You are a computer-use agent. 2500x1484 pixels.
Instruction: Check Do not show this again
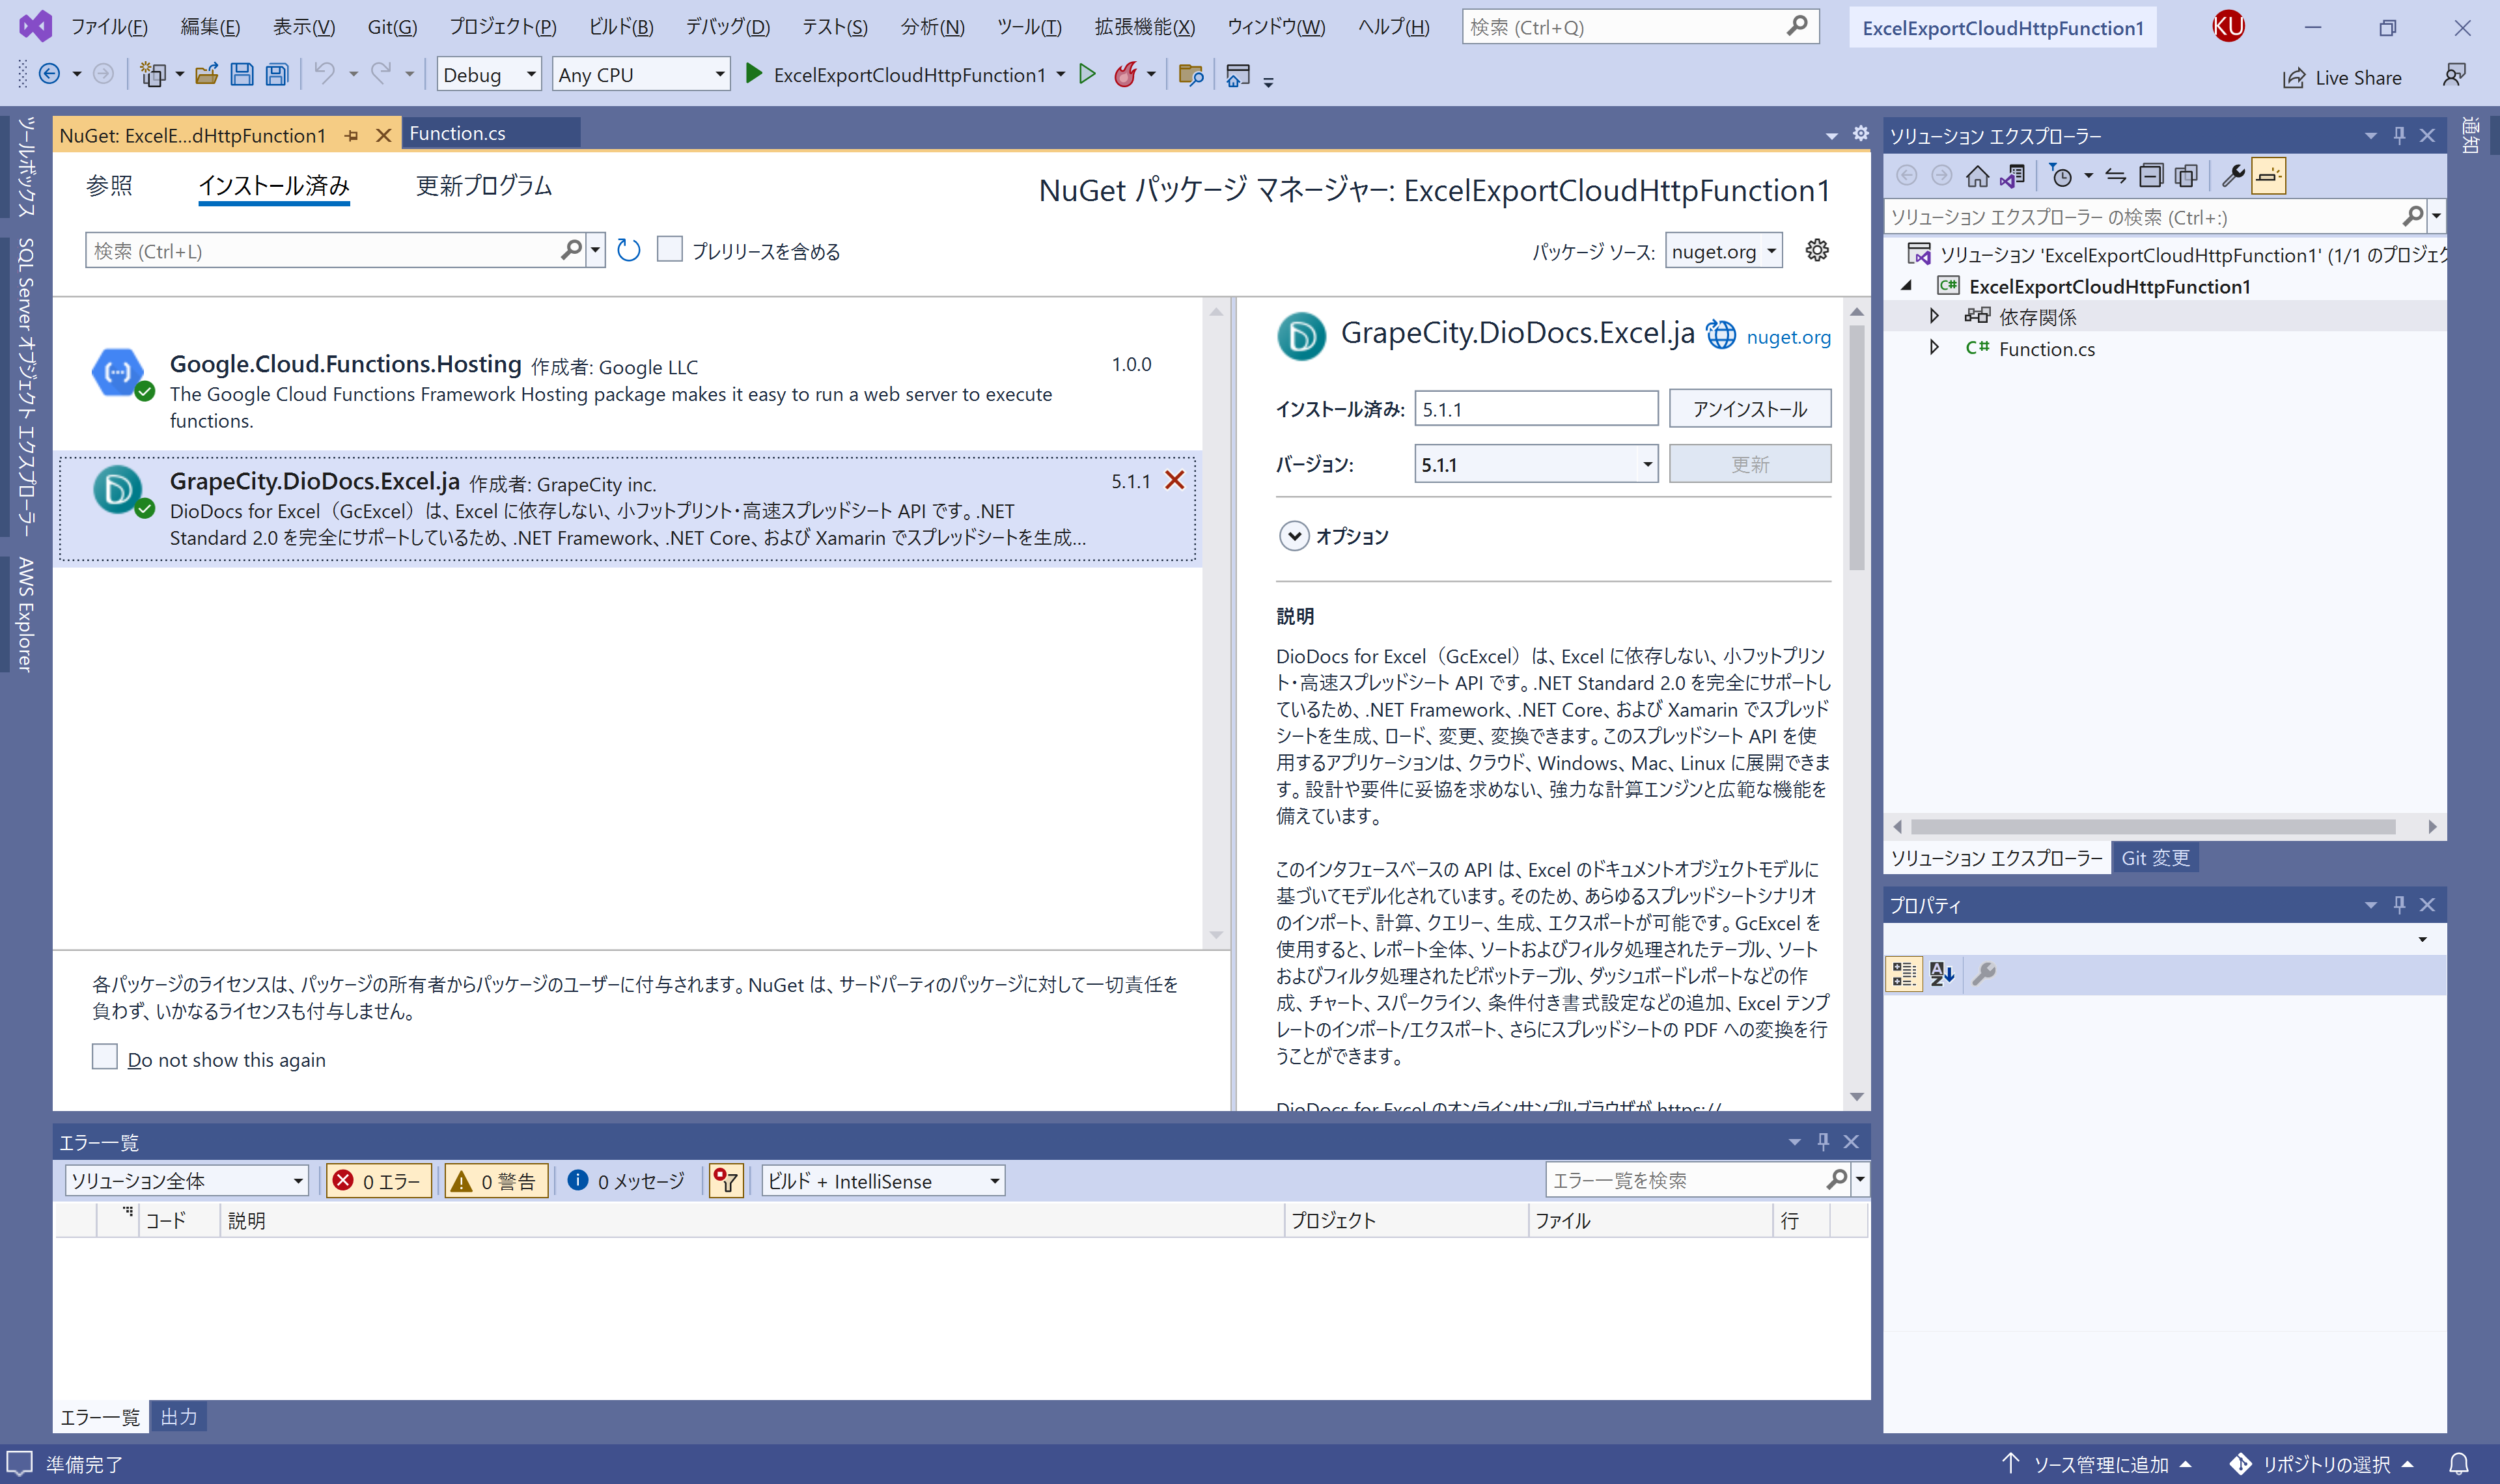coord(104,1057)
